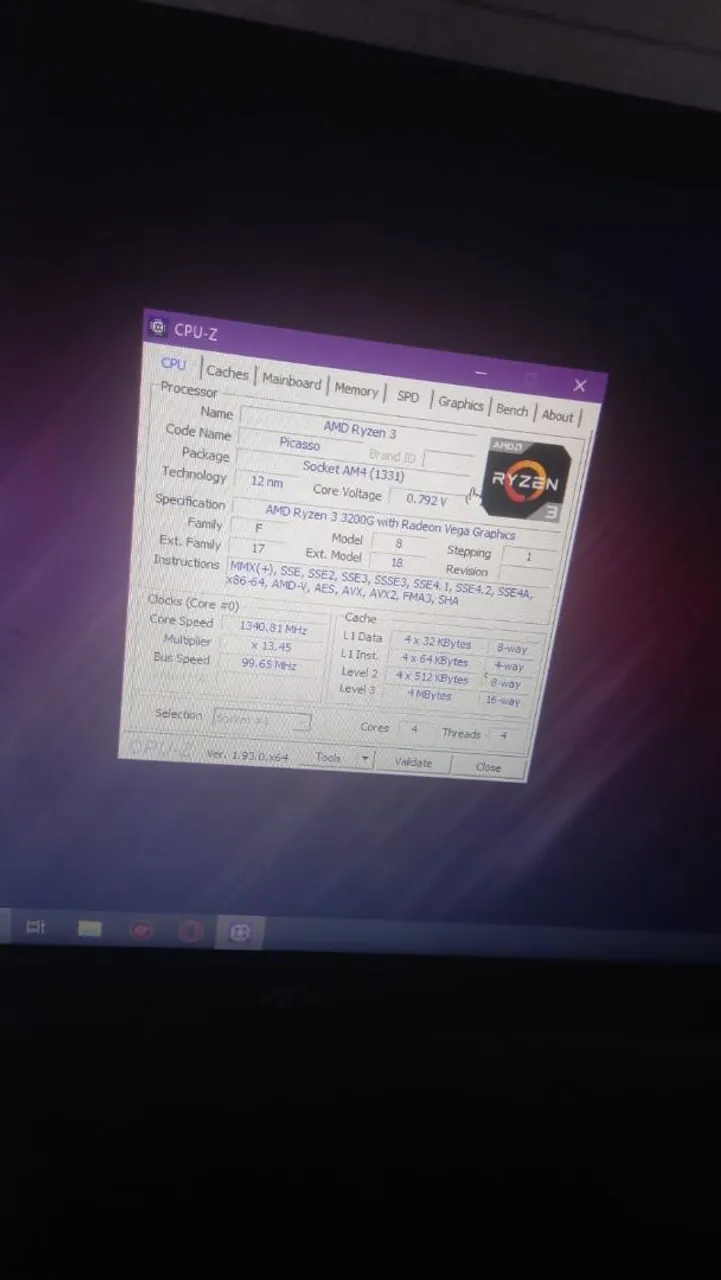The height and width of the screenshot is (1280, 721).
Task: Click the Family value F
Action: coord(259,527)
